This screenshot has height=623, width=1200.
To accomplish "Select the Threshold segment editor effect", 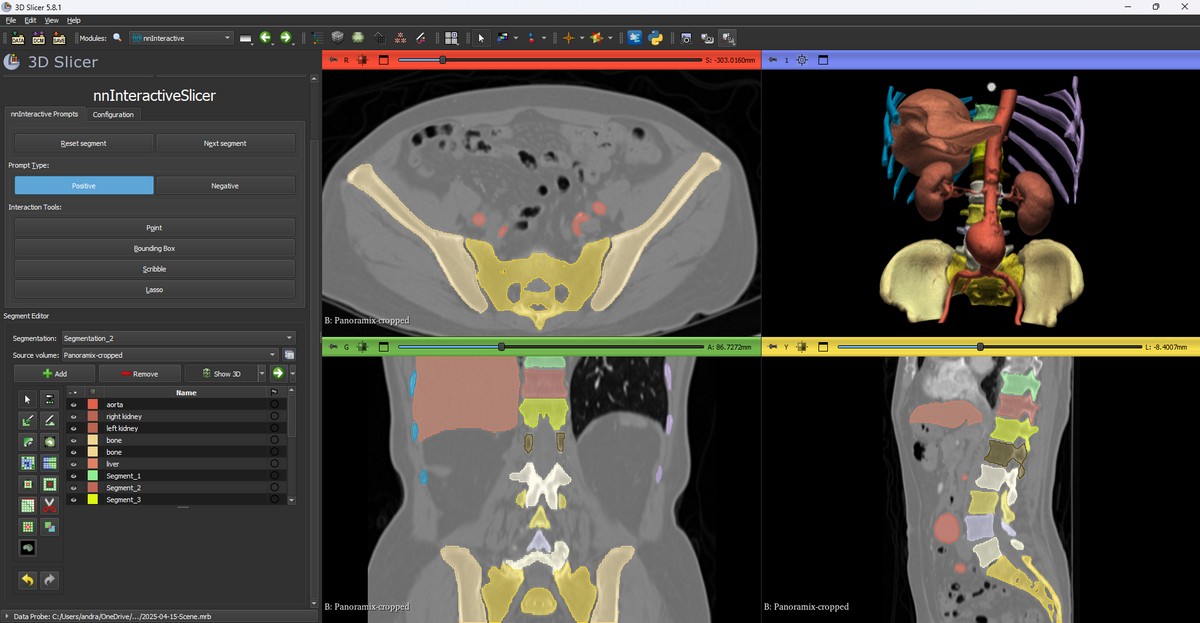I will [x=49, y=399].
